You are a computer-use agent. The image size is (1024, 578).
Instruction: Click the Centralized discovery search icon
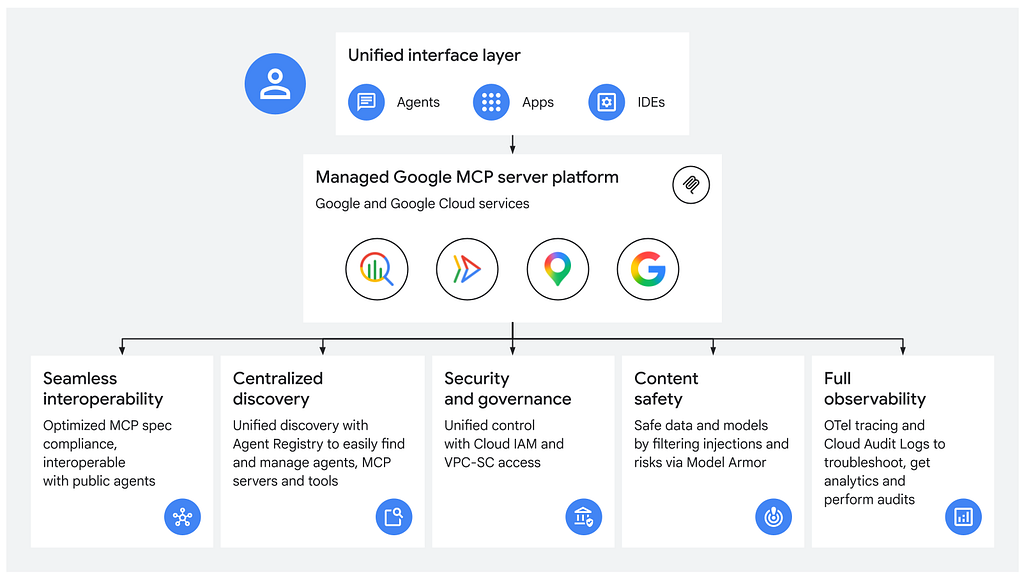(x=394, y=517)
